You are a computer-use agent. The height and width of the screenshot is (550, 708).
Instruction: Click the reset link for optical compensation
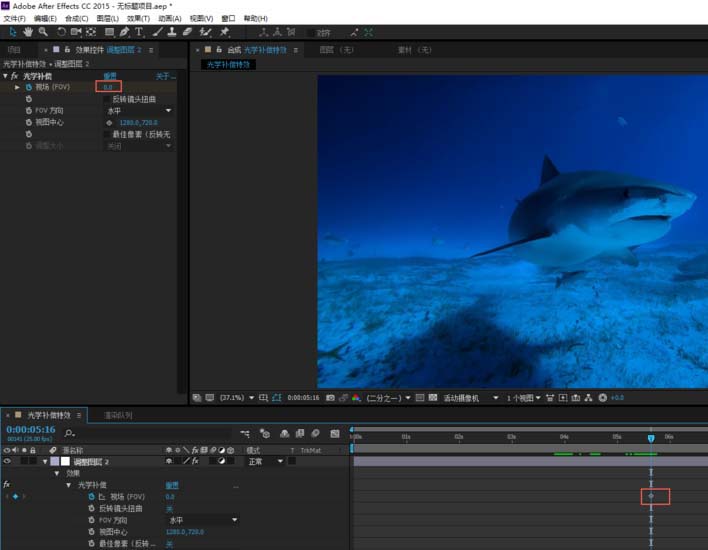click(110, 76)
